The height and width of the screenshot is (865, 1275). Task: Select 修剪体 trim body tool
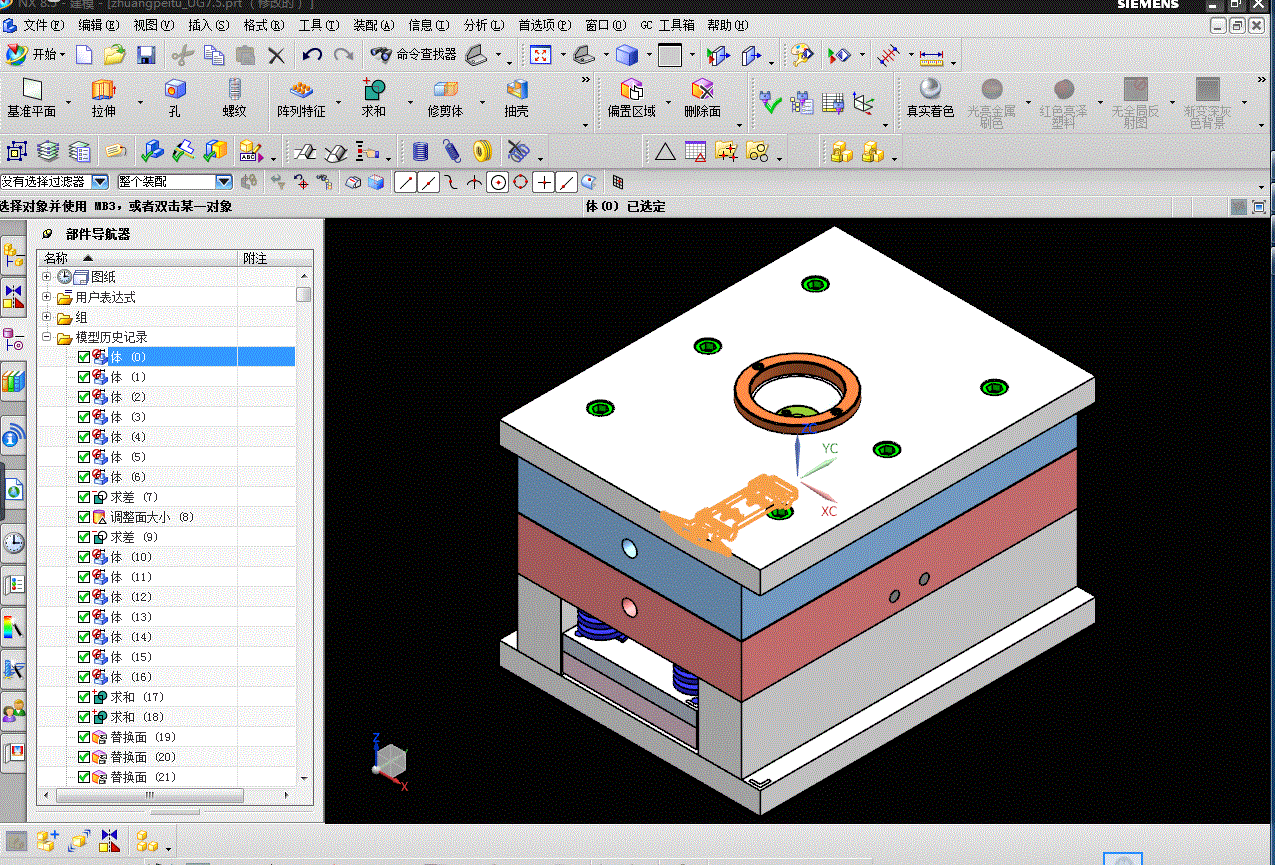(445, 100)
